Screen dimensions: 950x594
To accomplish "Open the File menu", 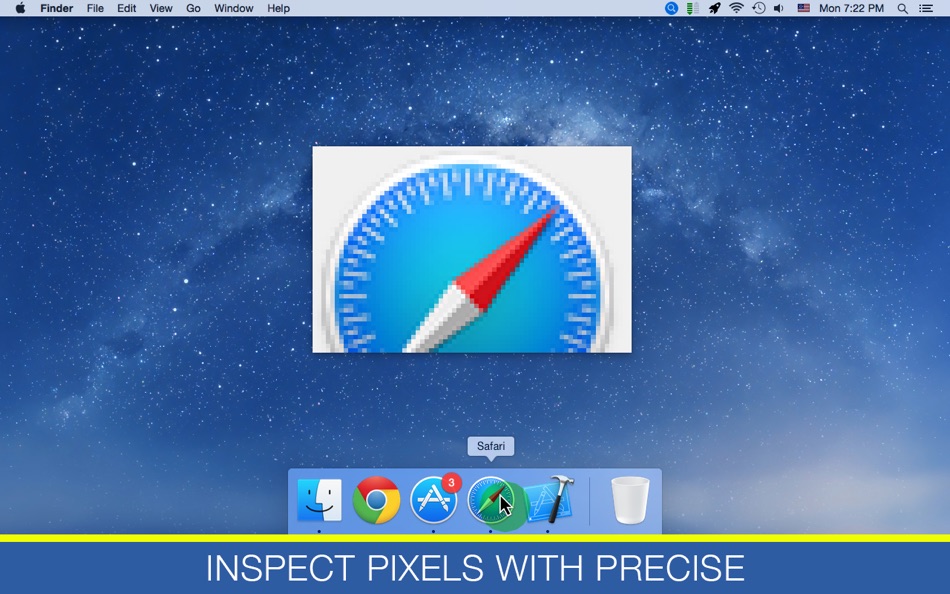I will [95, 8].
